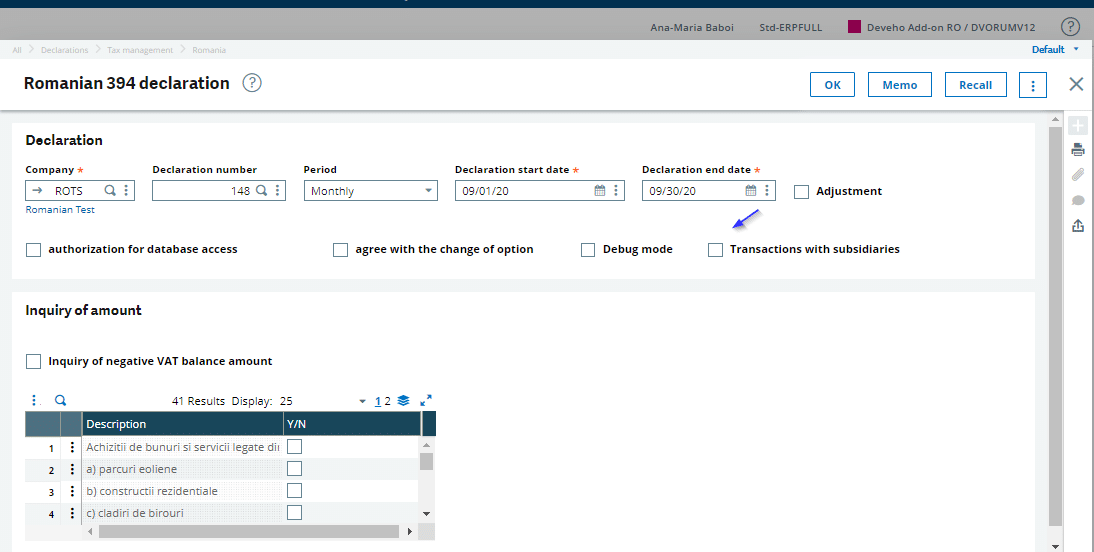Screen dimensions: 1094x552
Task: Go to grid page 1
Action: pos(377,401)
